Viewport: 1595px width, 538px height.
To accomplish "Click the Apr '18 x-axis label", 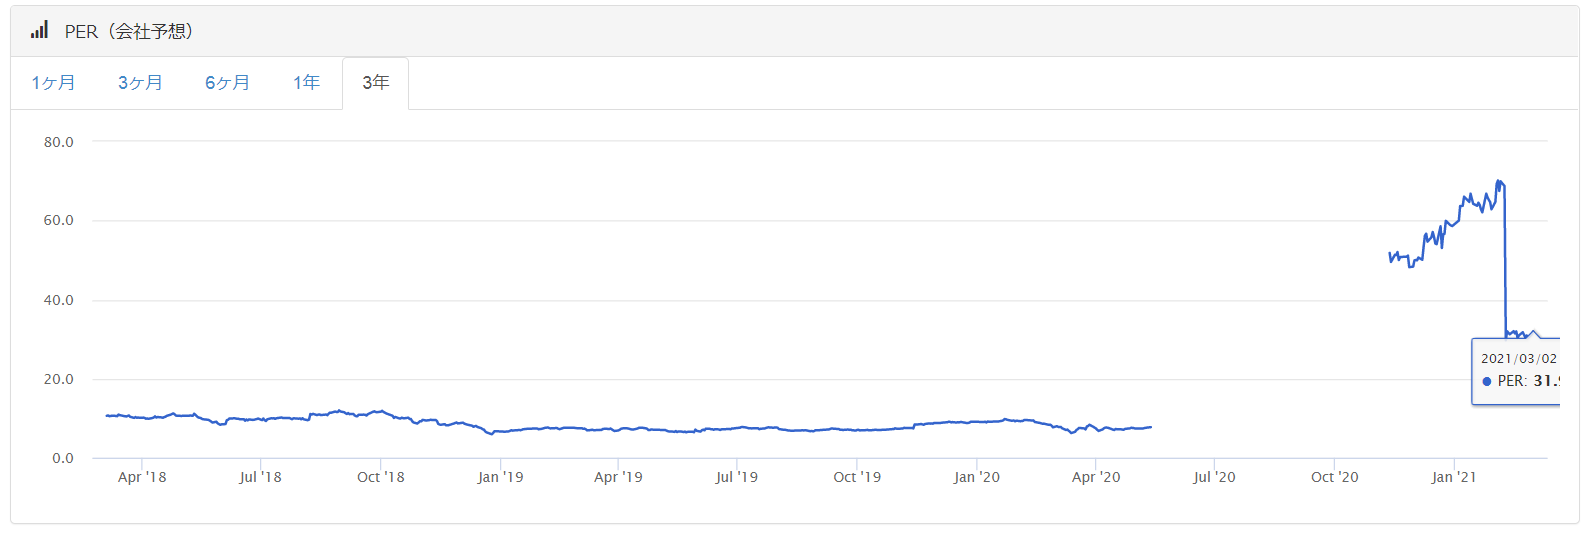I will 142,477.
